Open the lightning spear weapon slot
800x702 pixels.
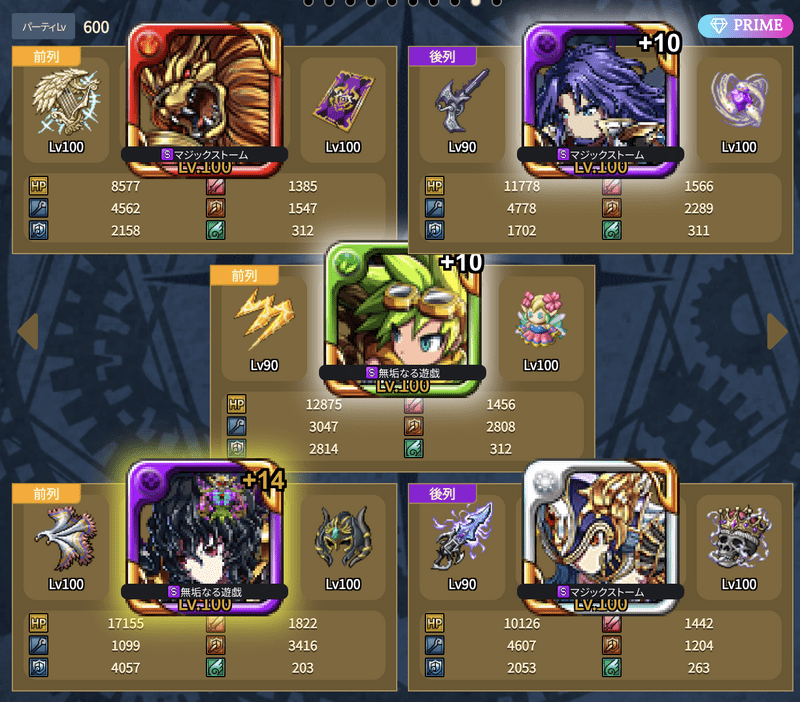click(462, 547)
